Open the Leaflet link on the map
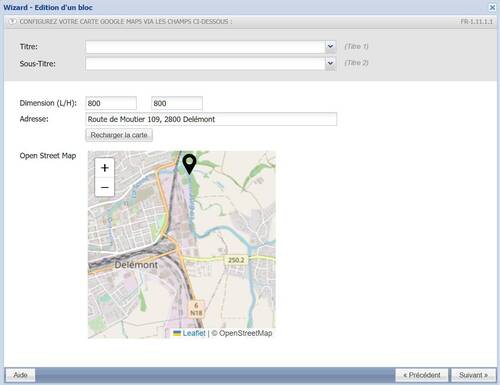Image resolution: width=500 pixels, height=385 pixels. (194, 333)
